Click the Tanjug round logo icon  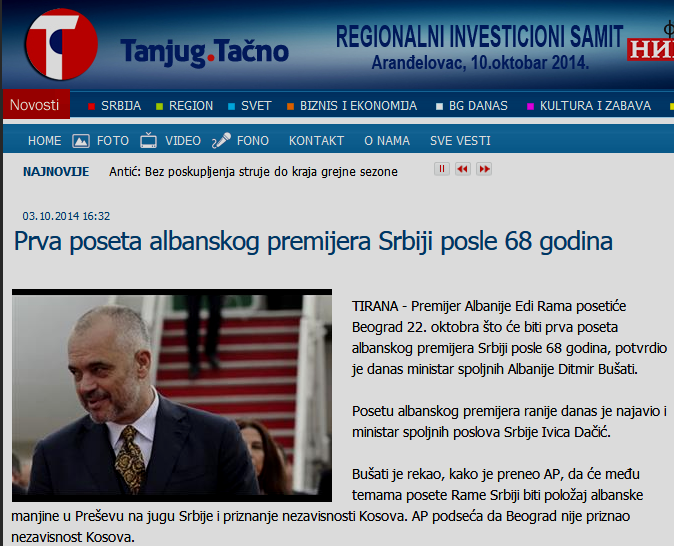(61, 45)
